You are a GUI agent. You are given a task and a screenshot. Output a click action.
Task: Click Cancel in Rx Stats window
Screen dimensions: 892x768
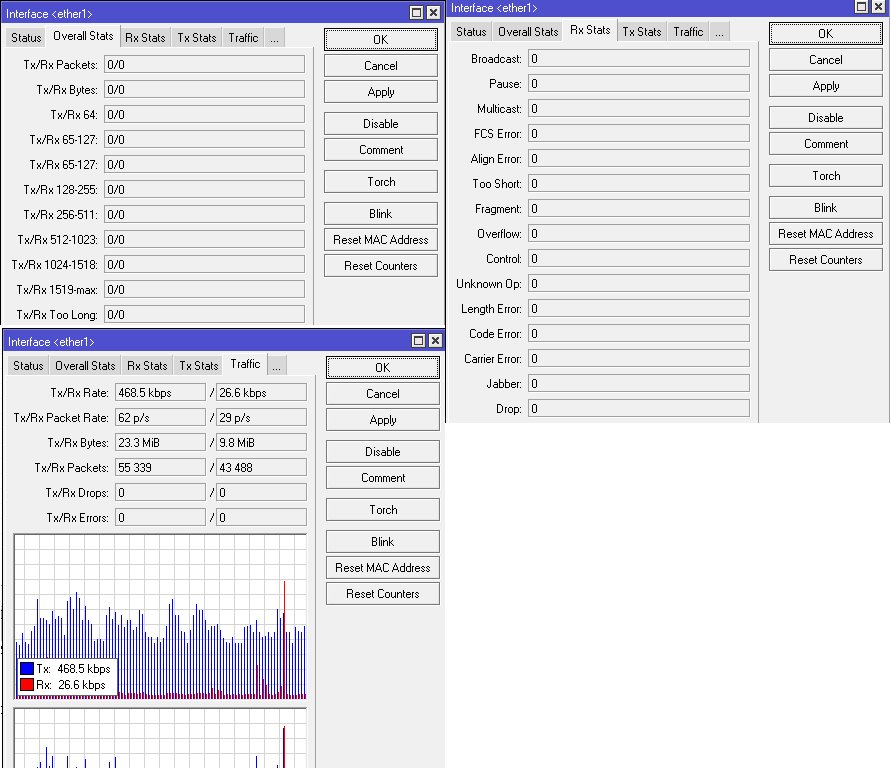pos(825,60)
